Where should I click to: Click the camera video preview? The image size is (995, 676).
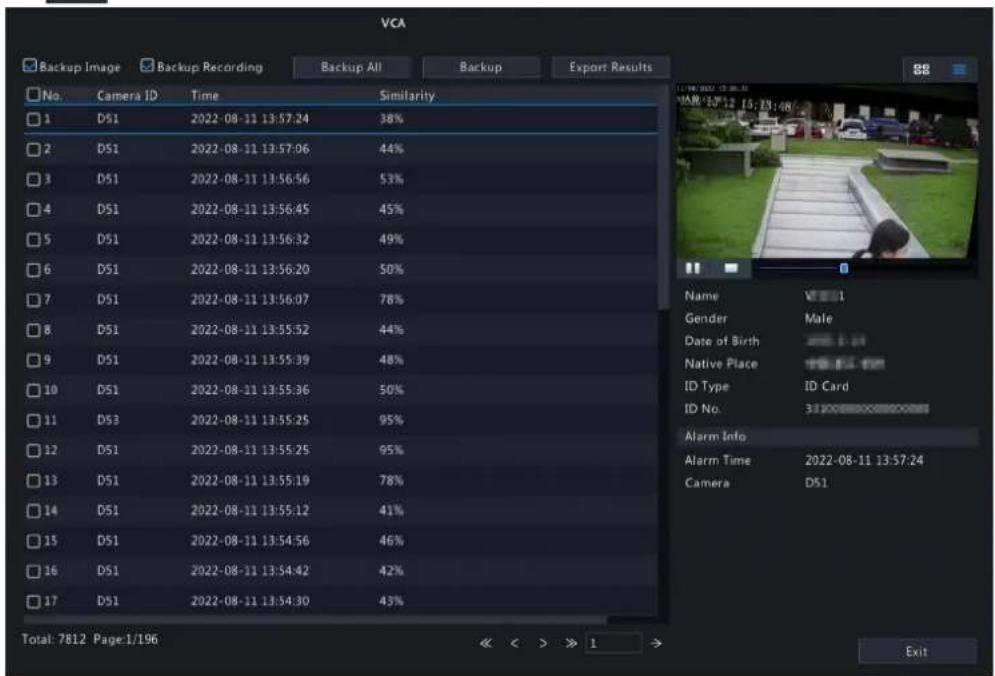click(826, 171)
